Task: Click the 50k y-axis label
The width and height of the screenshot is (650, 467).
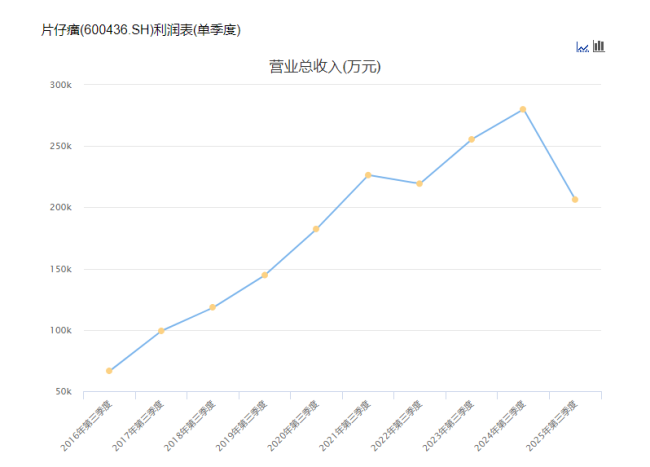Action: tap(63, 392)
